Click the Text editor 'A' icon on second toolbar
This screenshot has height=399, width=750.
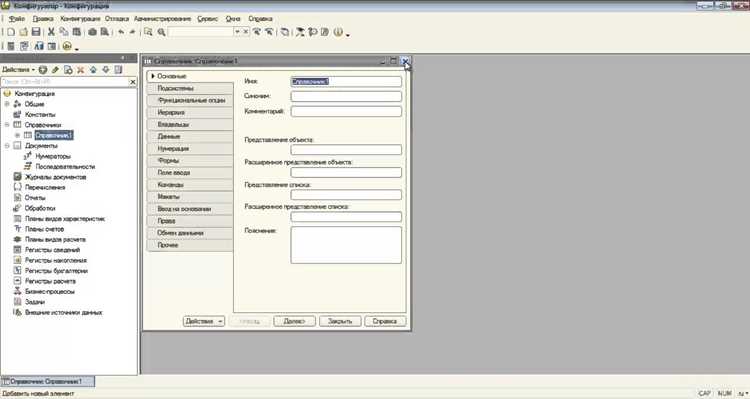click(x=39, y=46)
